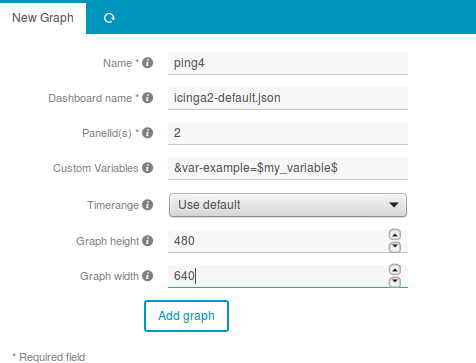Click the 'PanelId(s)' label text

107,133
